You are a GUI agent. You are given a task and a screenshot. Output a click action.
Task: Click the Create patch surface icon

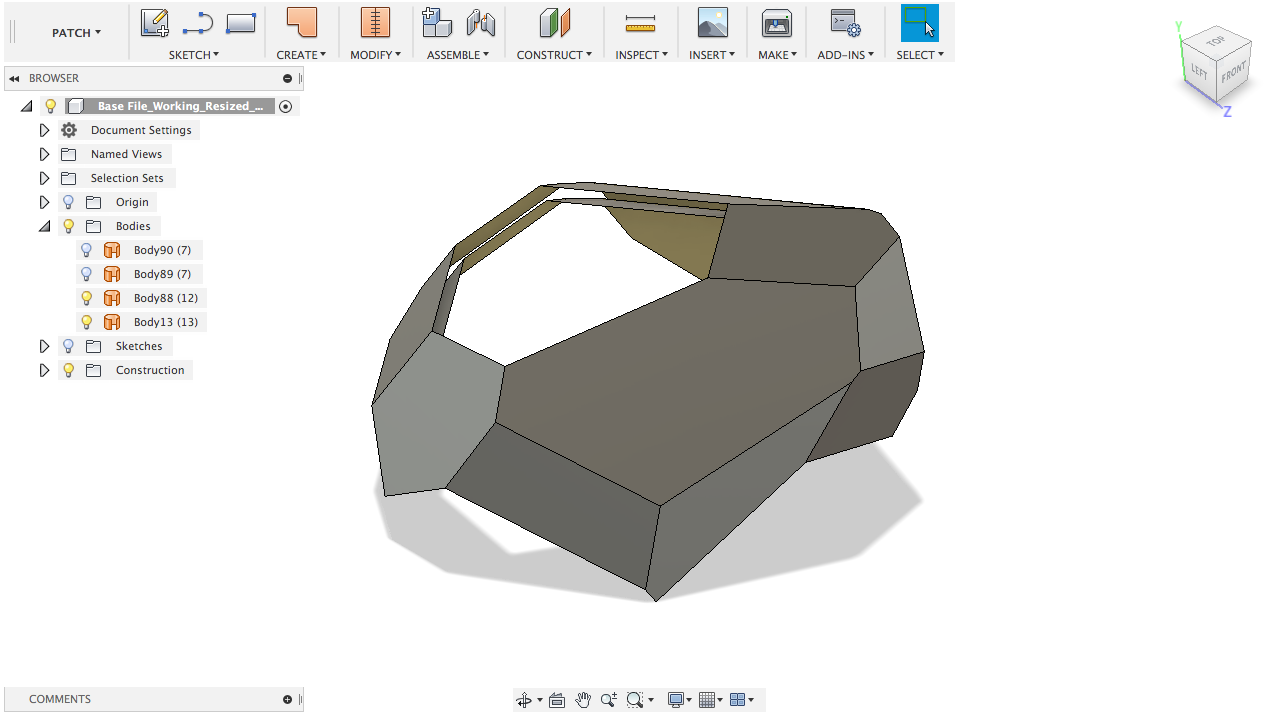coord(301,23)
